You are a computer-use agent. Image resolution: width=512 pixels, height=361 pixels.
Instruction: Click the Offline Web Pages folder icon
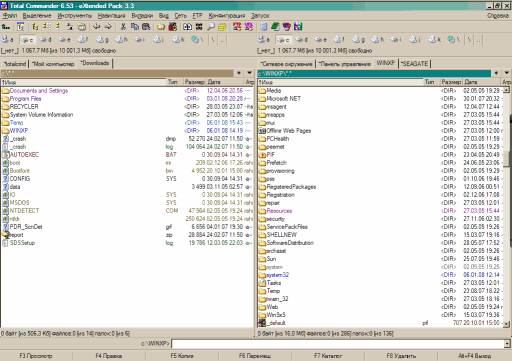(x=262, y=131)
